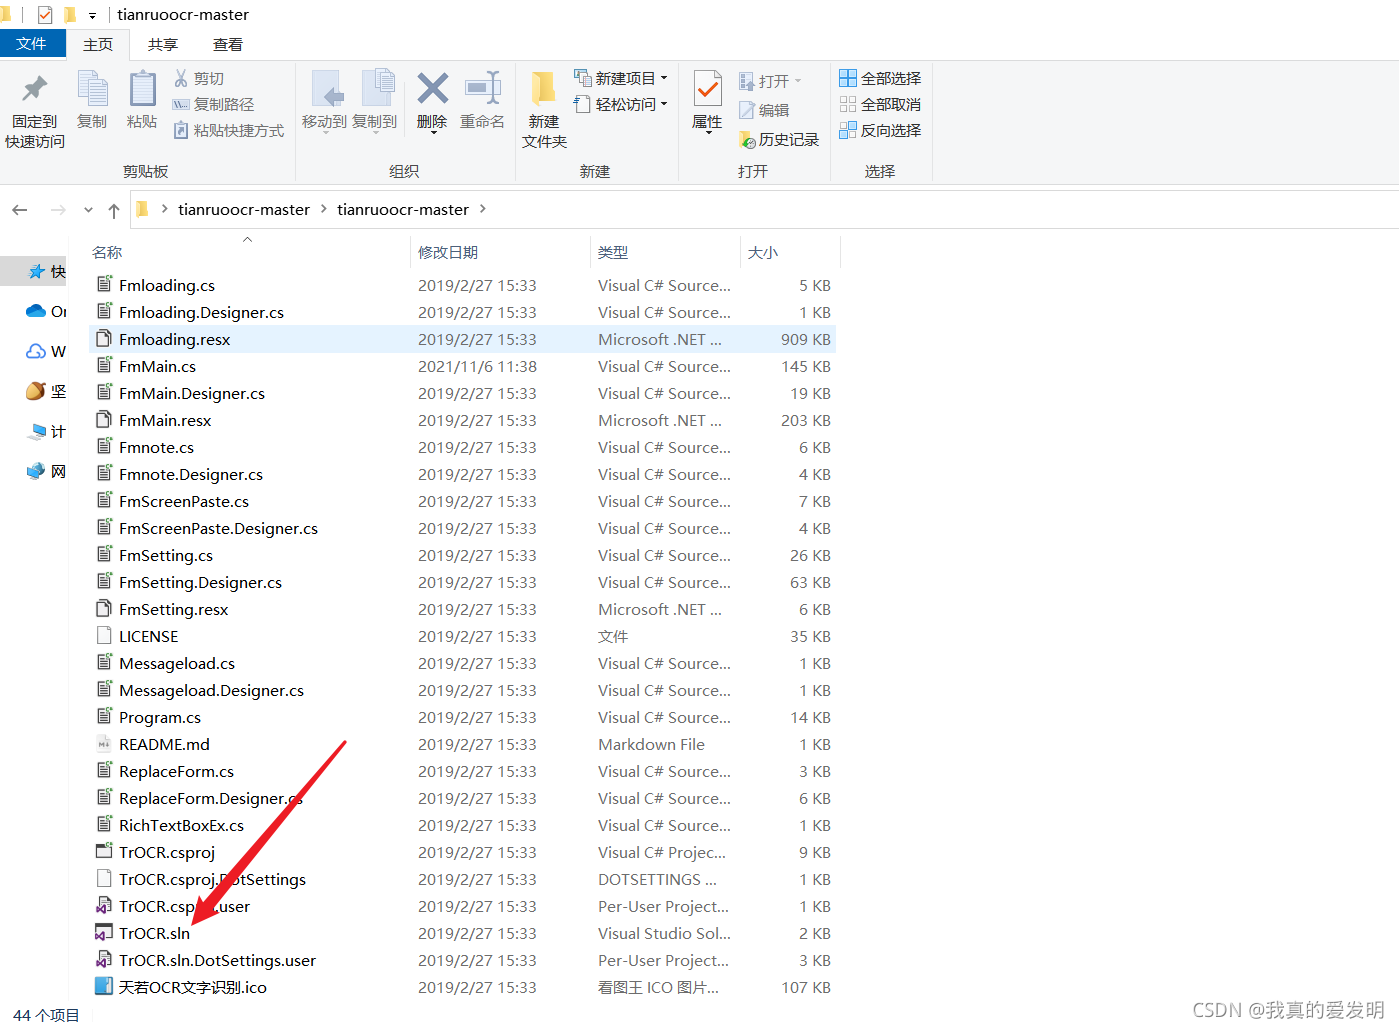The image size is (1399, 1028).
Task: Select the TrOCR.csproj file
Action: [167, 852]
